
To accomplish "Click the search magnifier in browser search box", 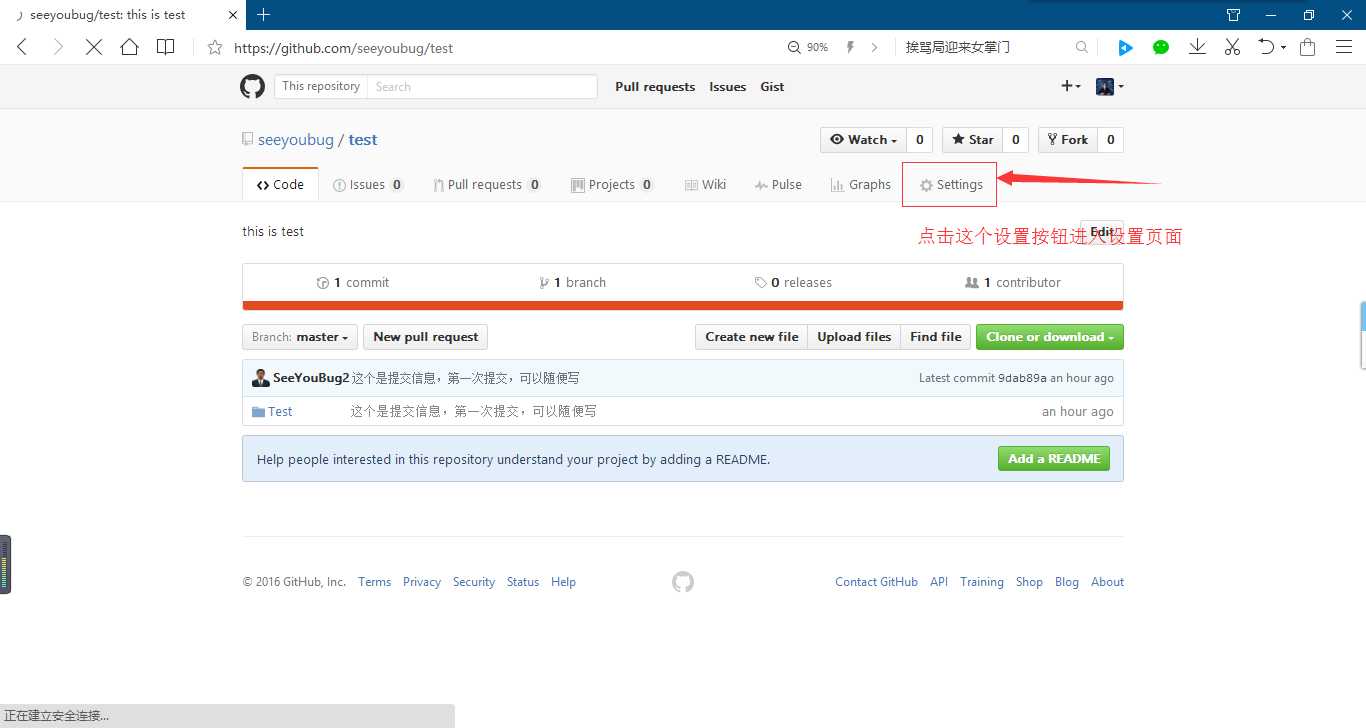I will [x=1082, y=47].
